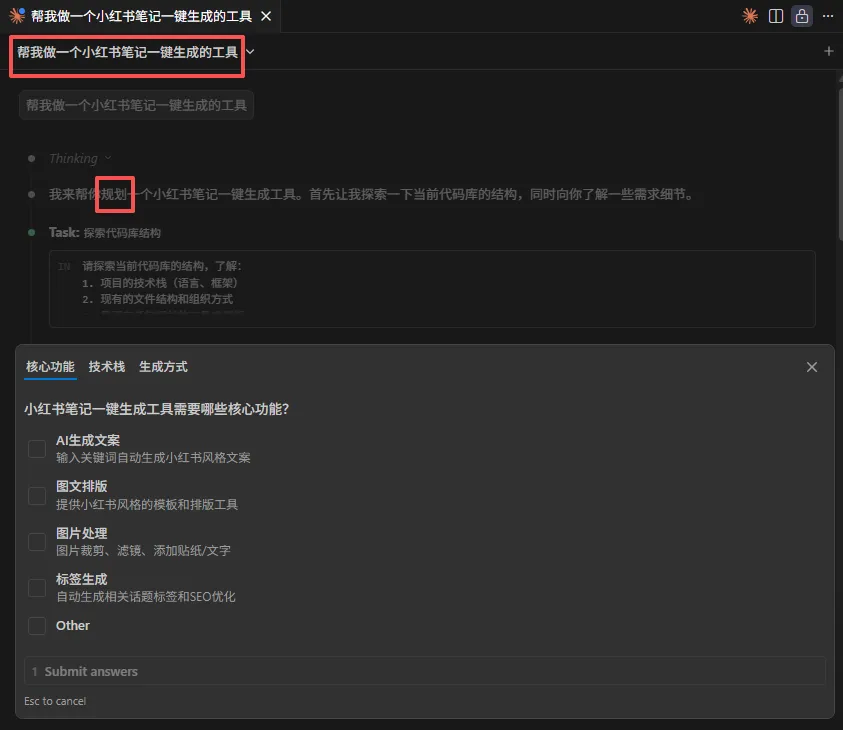843x730 pixels.
Task: Click the assistant message starting 我来帮你规划
Action: 371,195
